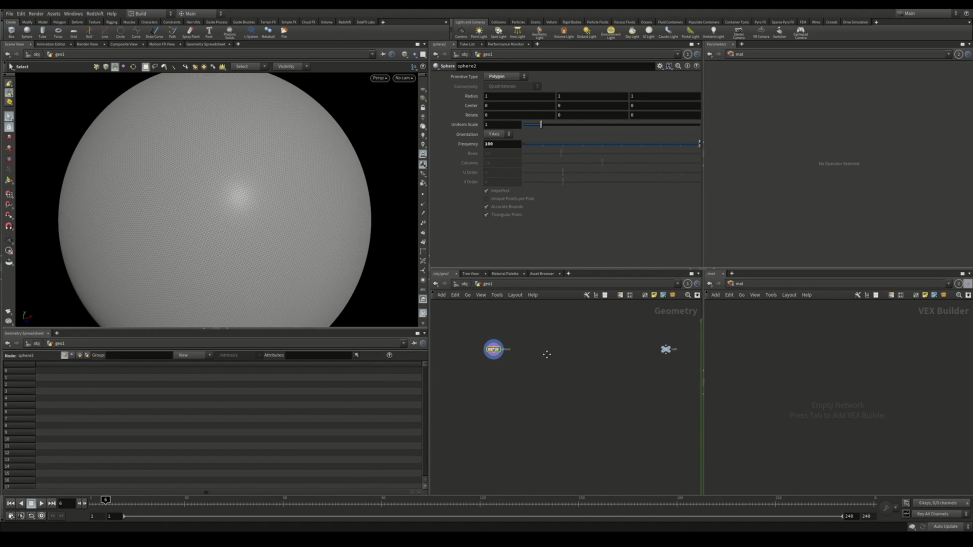This screenshot has width=973, height=547.
Task: Open the Windows menu
Action: point(73,14)
